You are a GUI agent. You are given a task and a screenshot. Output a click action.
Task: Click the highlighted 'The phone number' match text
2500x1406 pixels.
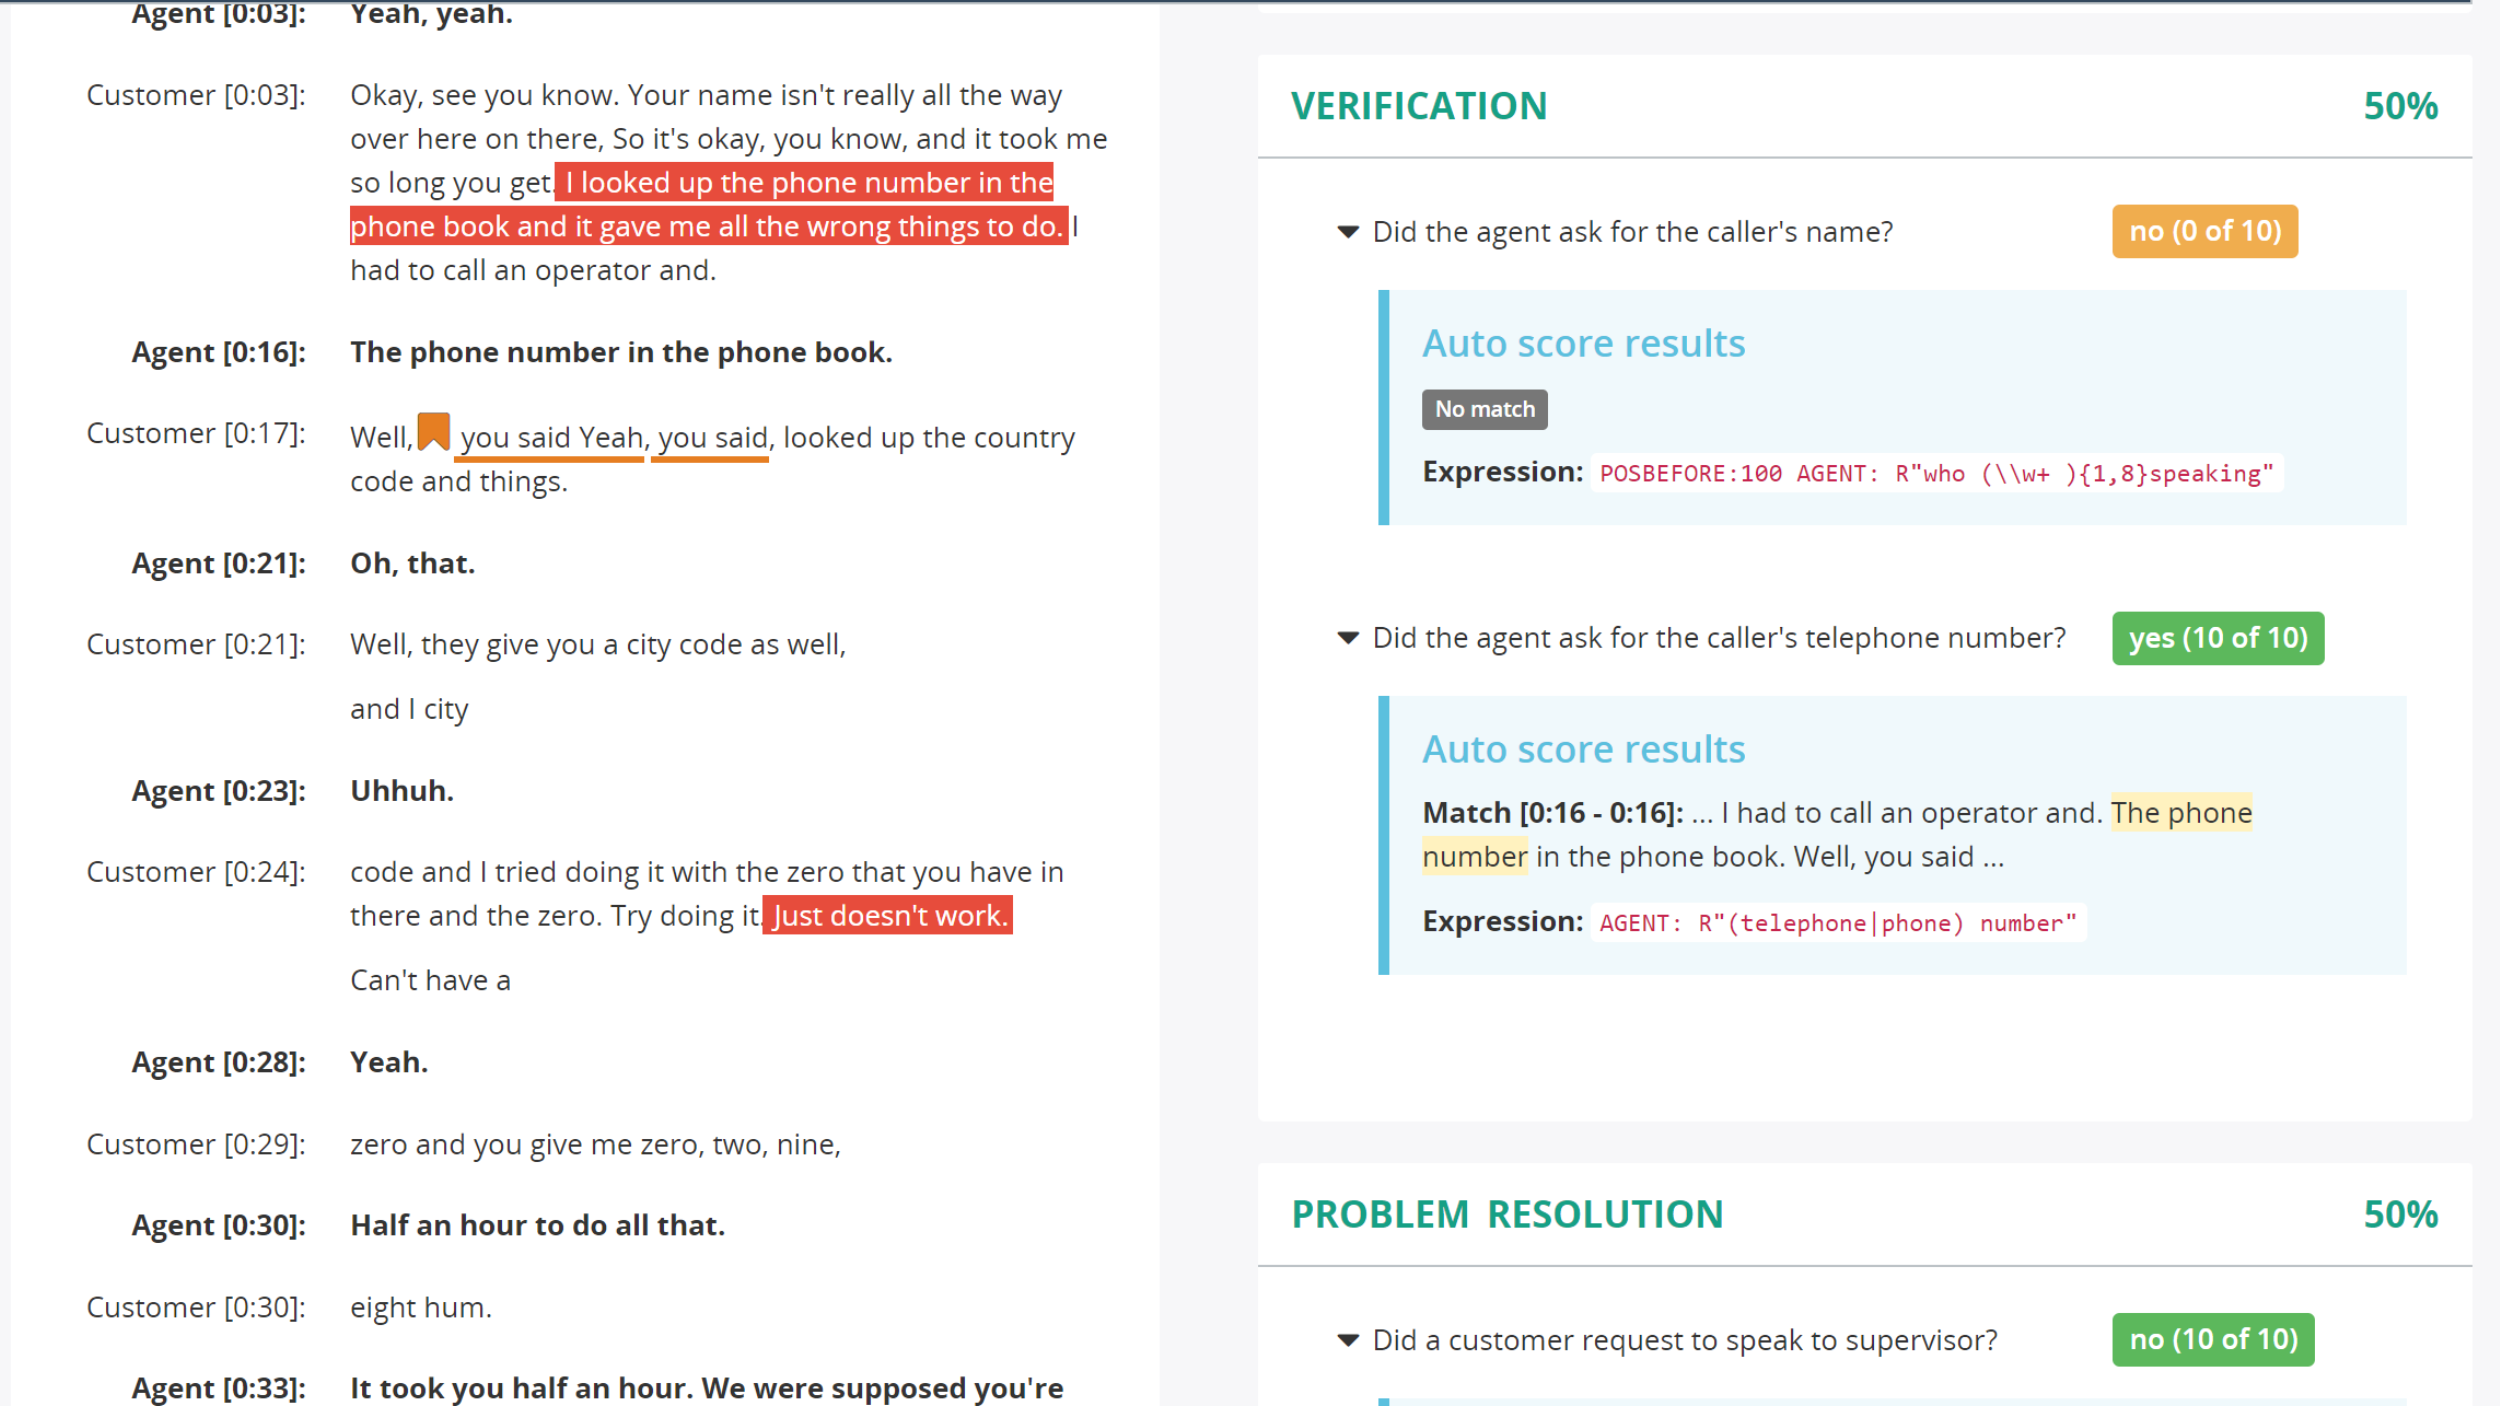1838,835
